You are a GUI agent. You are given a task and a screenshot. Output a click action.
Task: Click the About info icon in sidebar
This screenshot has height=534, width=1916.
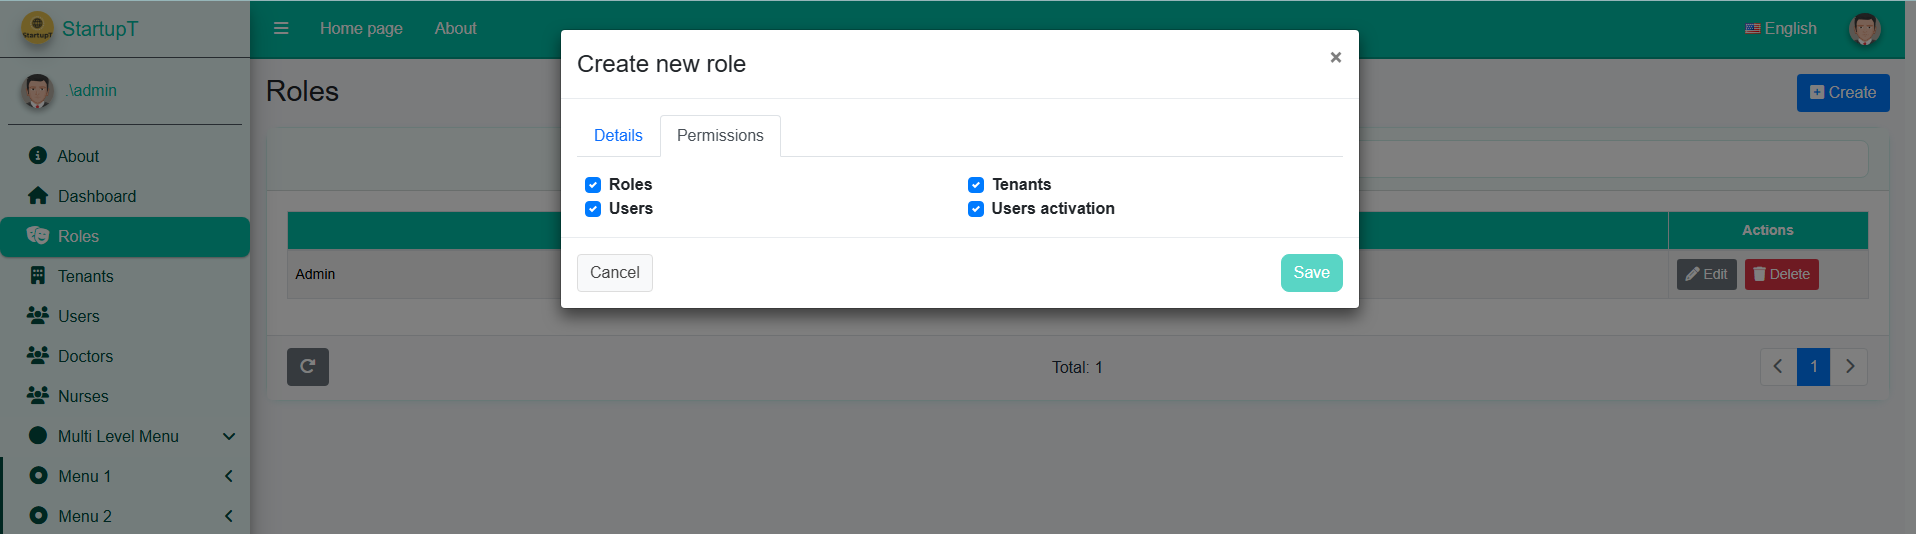(38, 156)
